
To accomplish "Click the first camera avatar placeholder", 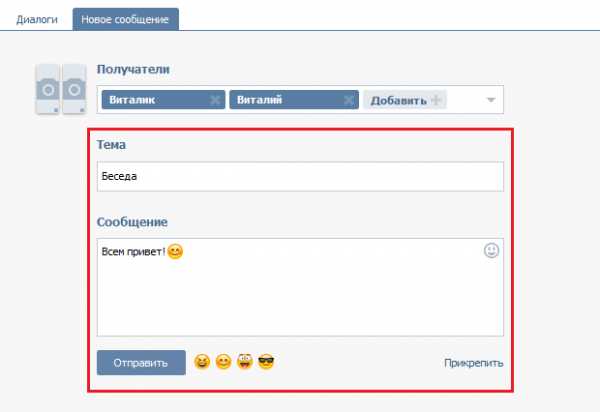I will tap(48, 89).
